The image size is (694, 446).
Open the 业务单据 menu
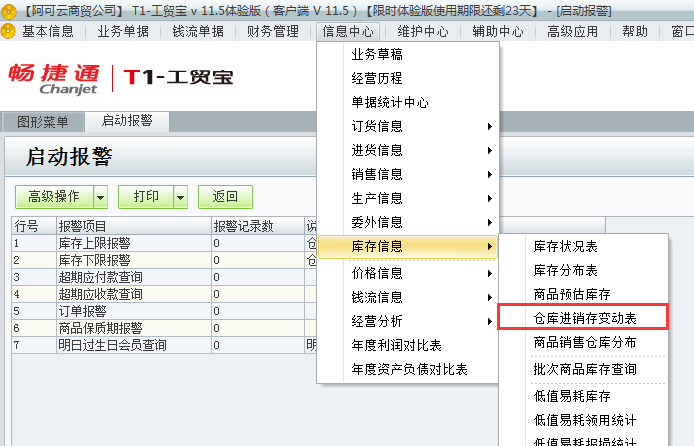123,31
